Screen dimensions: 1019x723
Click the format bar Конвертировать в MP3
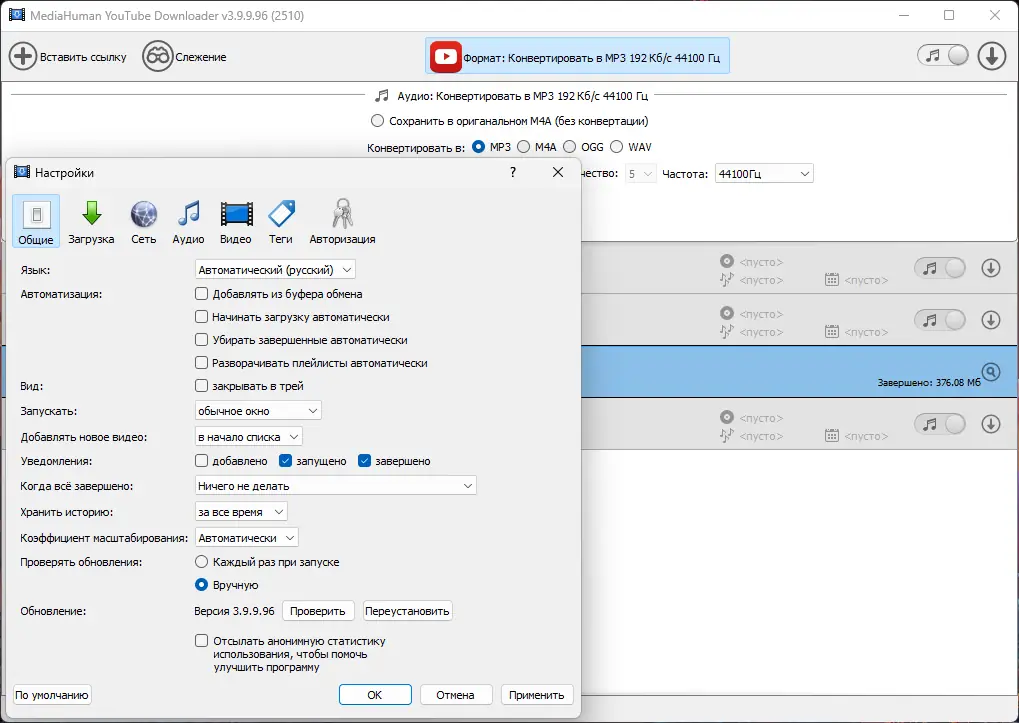click(578, 56)
